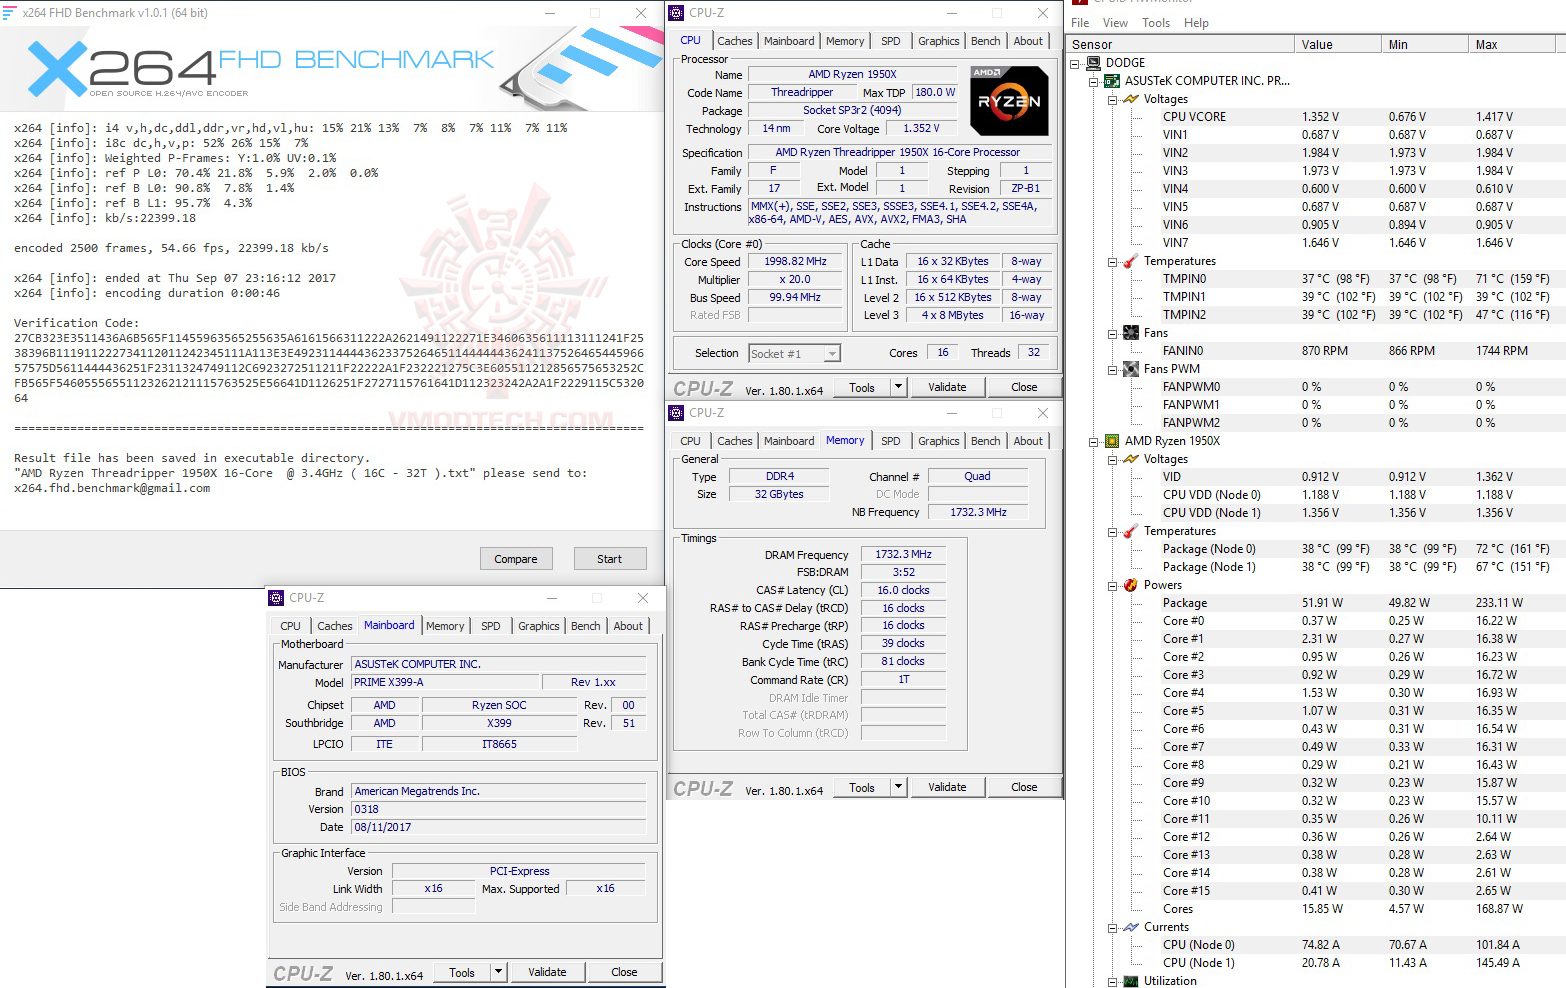Click the Start button in x264 Benchmark
This screenshot has width=1566, height=988.
point(609,558)
